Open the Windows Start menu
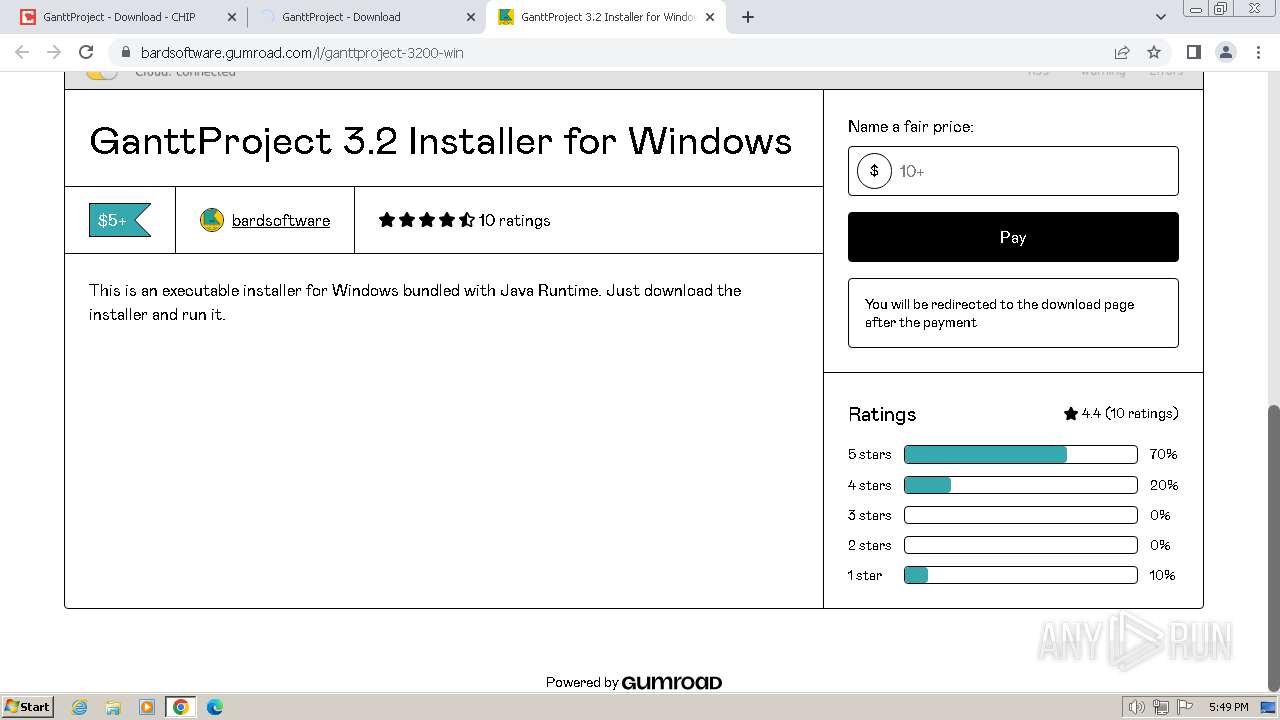 pyautogui.click(x=28, y=706)
